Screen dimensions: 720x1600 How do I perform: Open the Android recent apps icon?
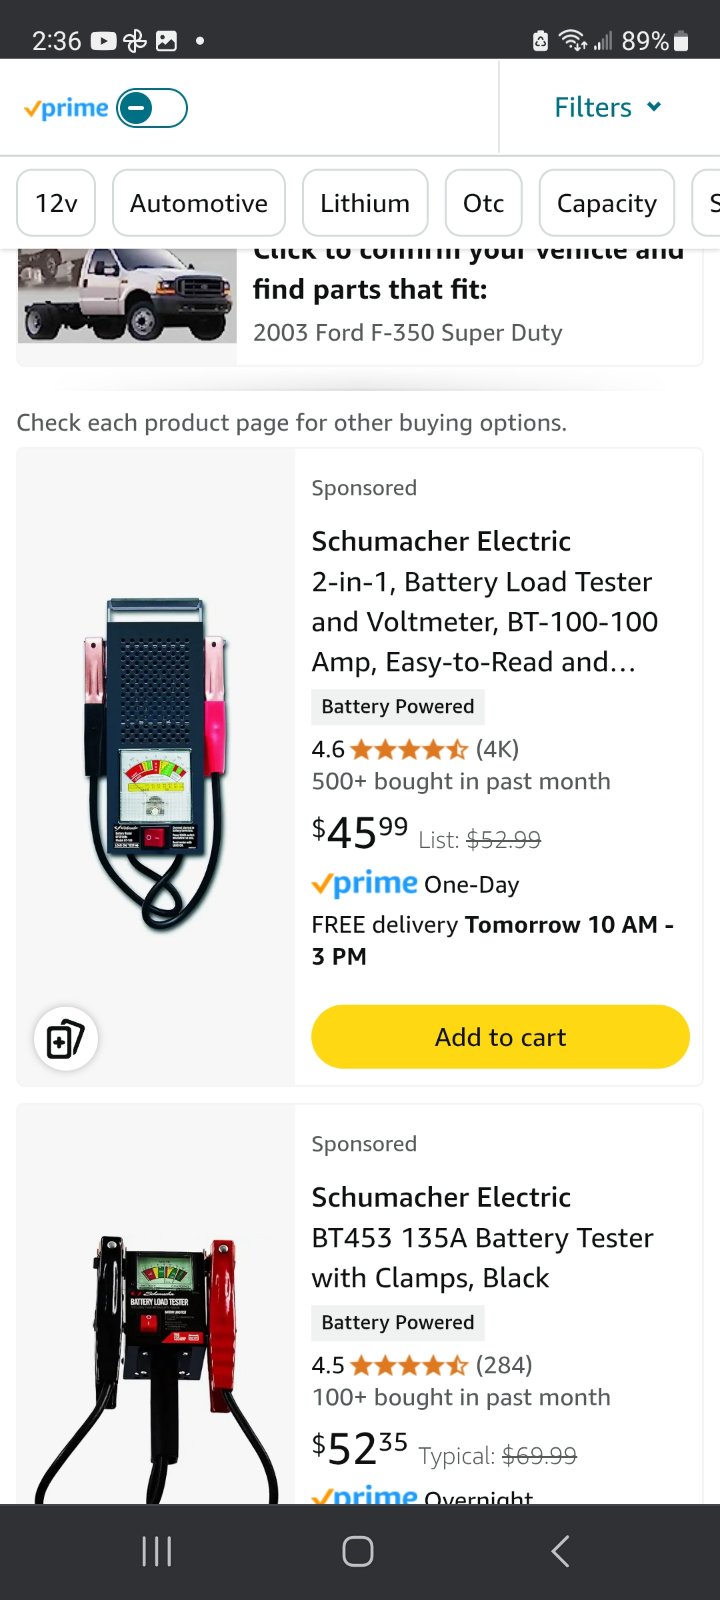[x=157, y=1551]
